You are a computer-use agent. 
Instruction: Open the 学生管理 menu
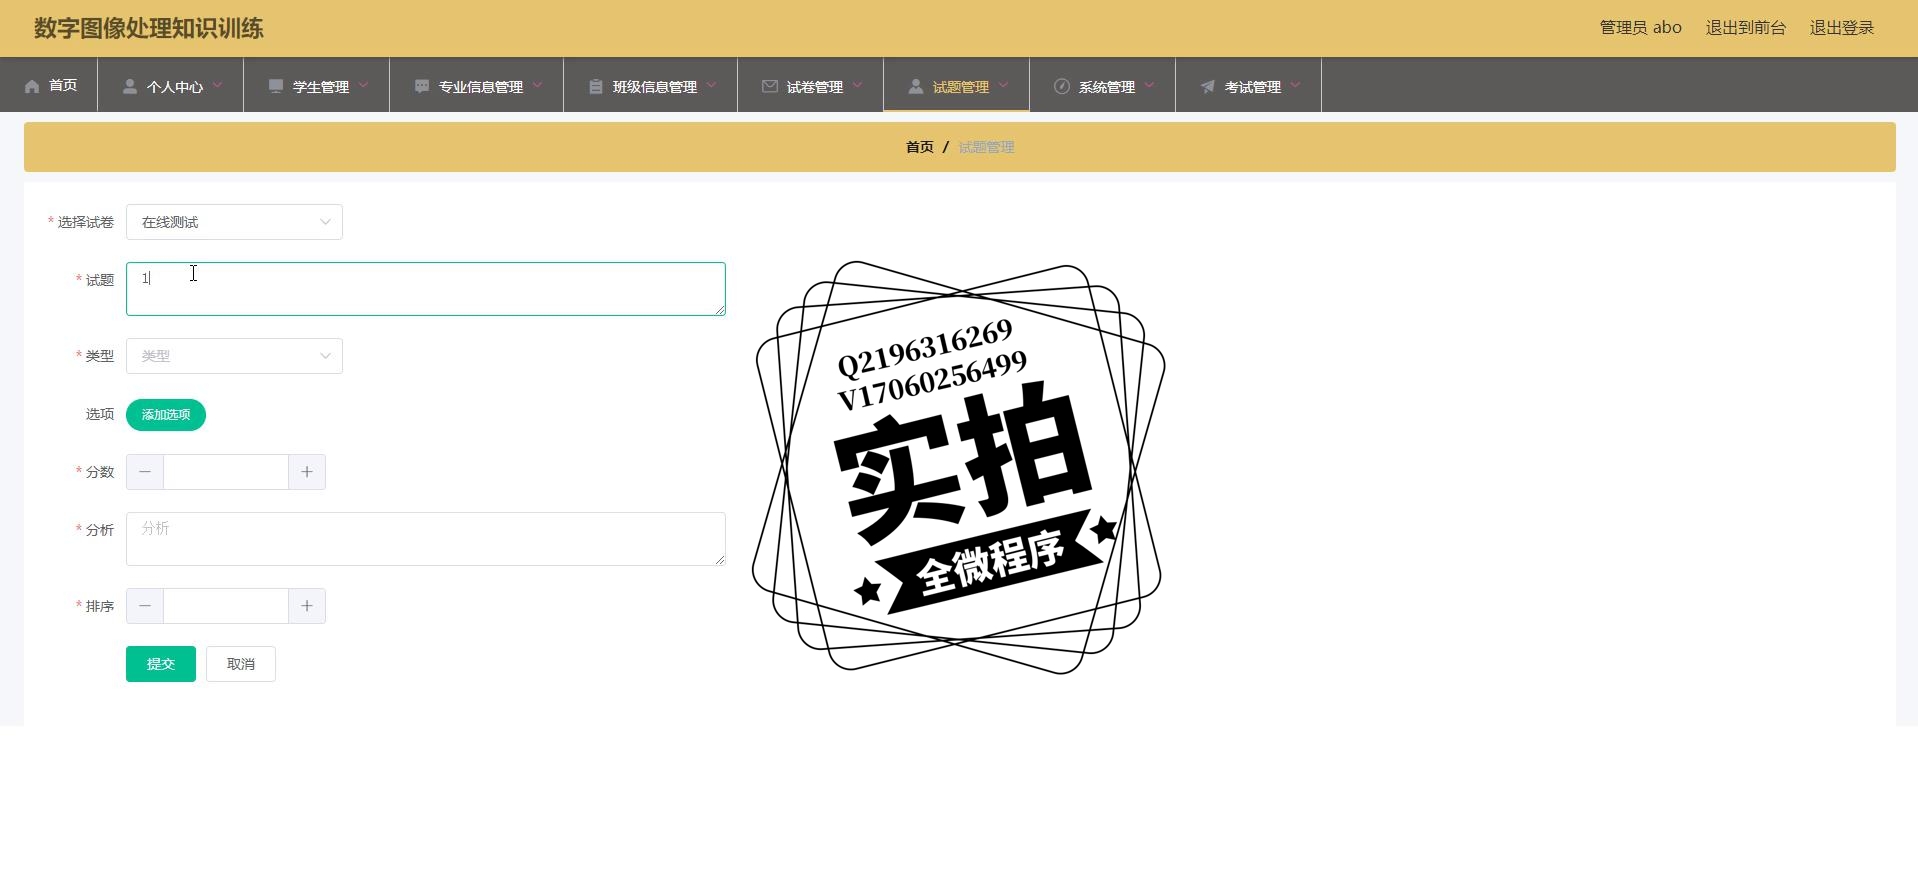[317, 85]
